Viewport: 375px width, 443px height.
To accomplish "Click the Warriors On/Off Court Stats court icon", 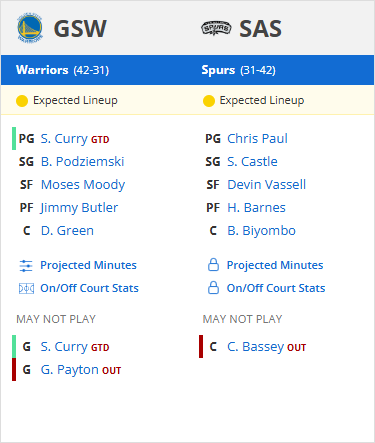I will (x=26, y=288).
